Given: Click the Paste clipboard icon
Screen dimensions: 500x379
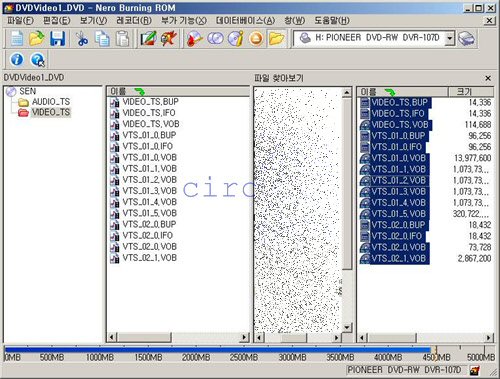Looking at the screenshot, I should click(x=122, y=39).
